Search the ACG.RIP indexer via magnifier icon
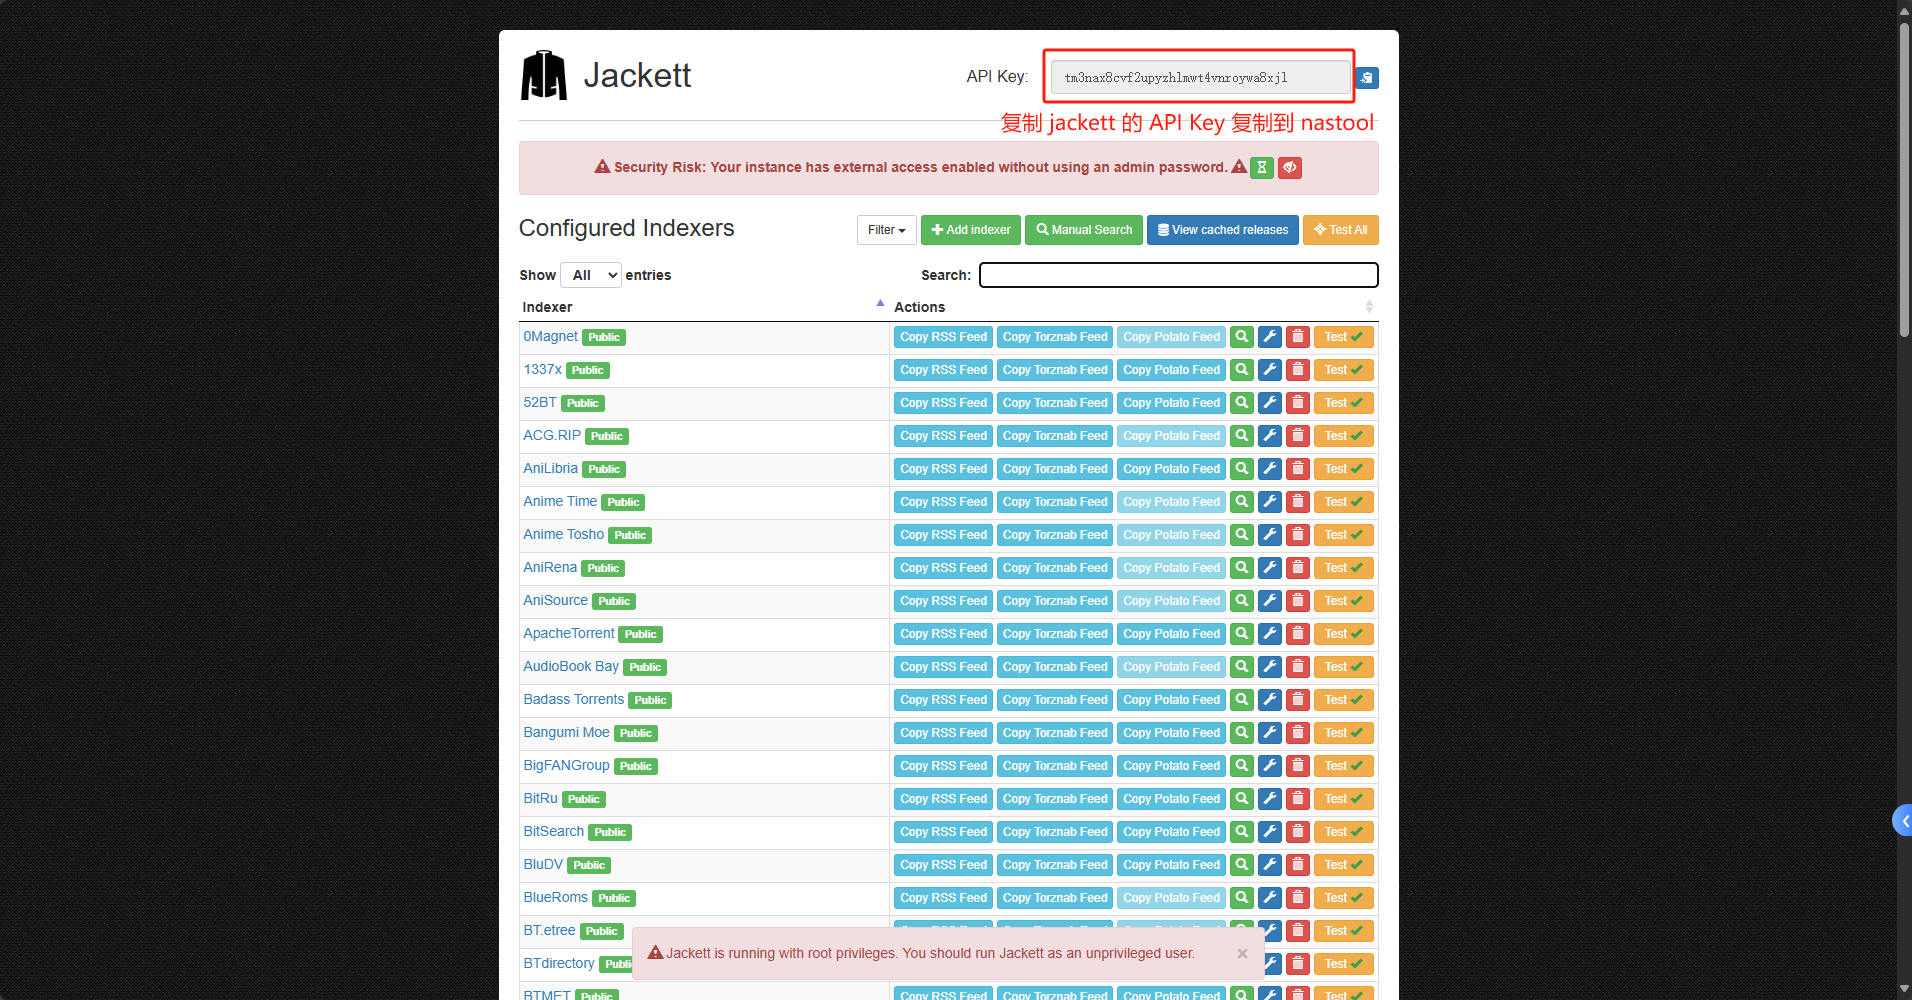Image resolution: width=1912 pixels, height=1000 pixels. [x=1241, y=436]
